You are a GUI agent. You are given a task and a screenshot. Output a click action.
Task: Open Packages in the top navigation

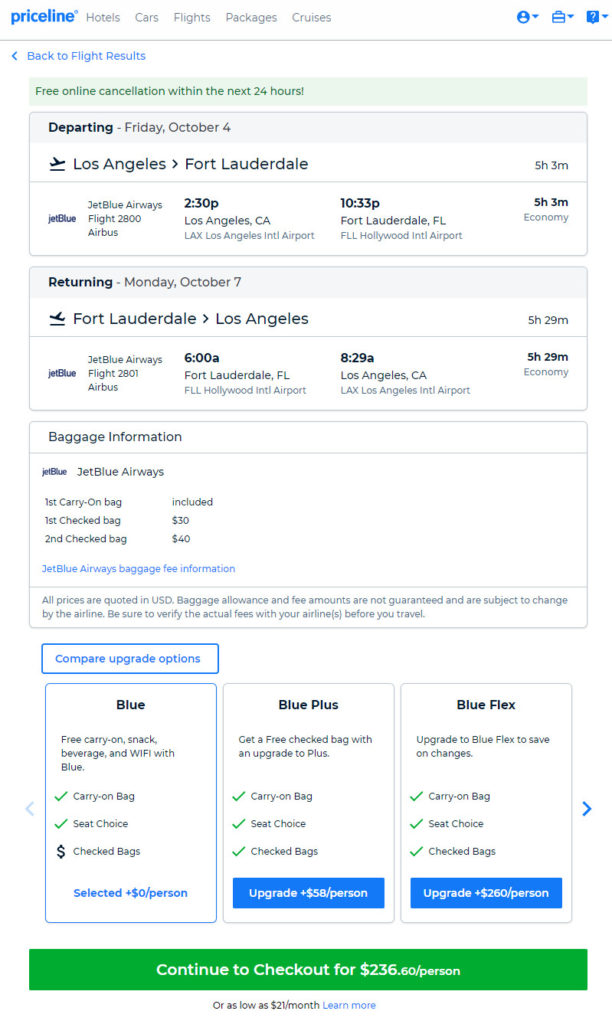pyautogui.click(x=251, y=18)
